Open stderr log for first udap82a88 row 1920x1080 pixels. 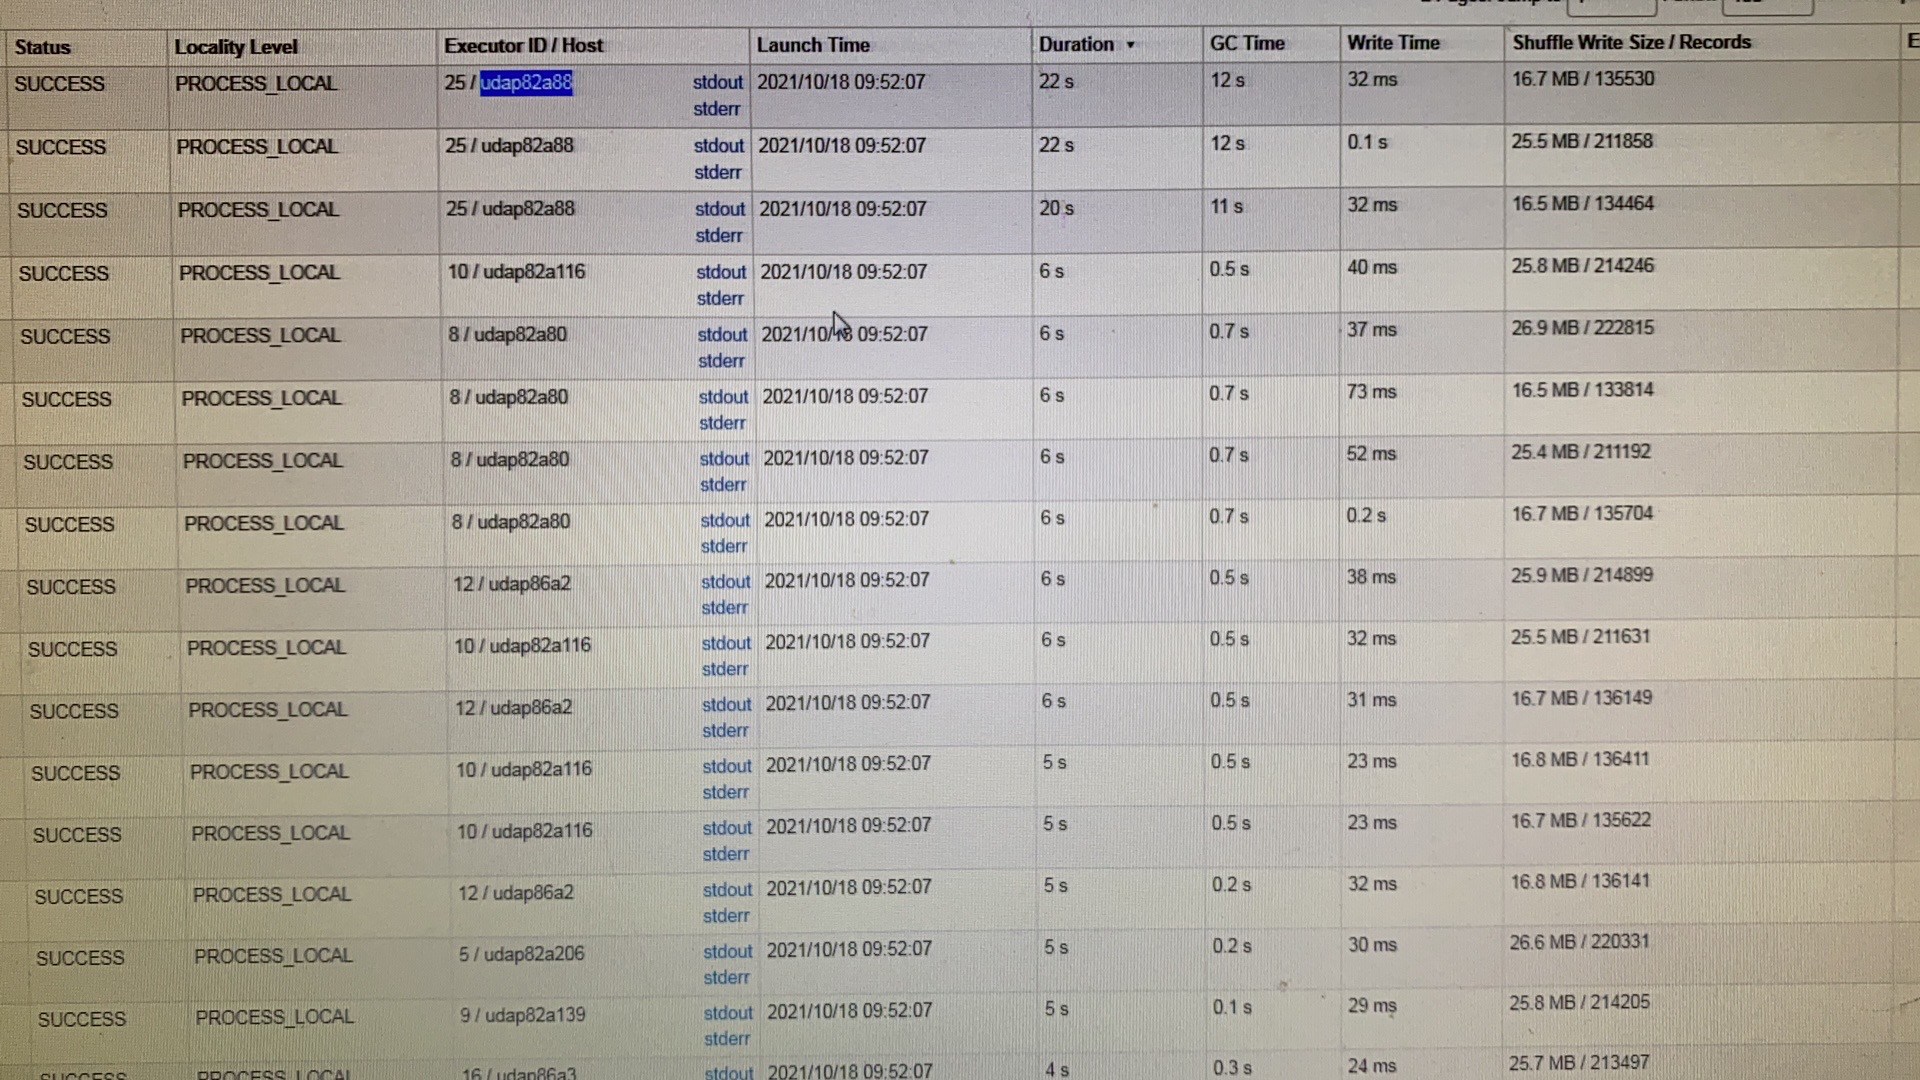716,108
